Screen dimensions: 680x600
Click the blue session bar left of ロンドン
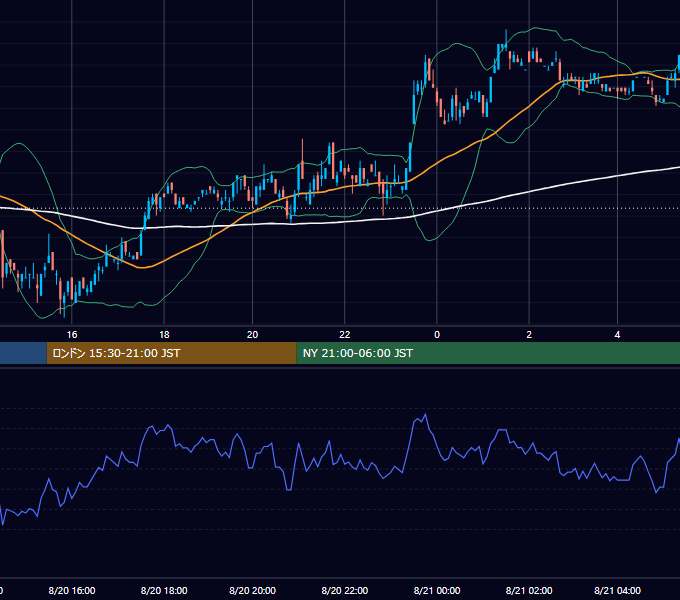[x=23, y=353]
